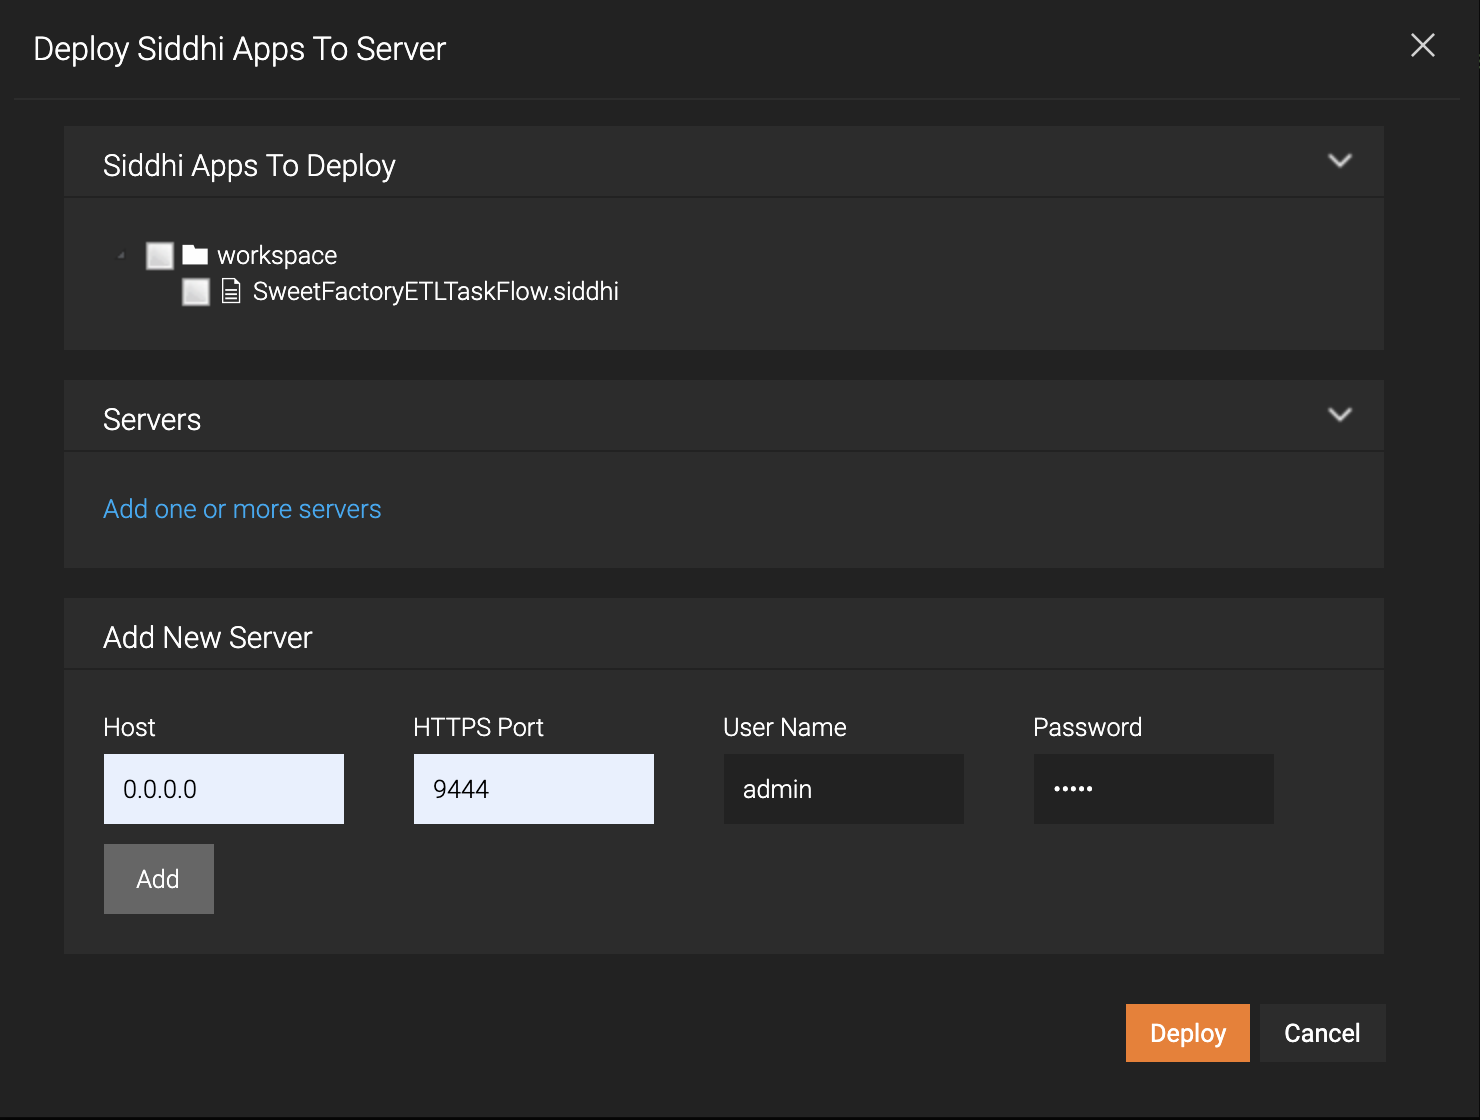1480x1120 pixels.
Task: Focus the HTTPS Port input field
Action: pos(534,789)
